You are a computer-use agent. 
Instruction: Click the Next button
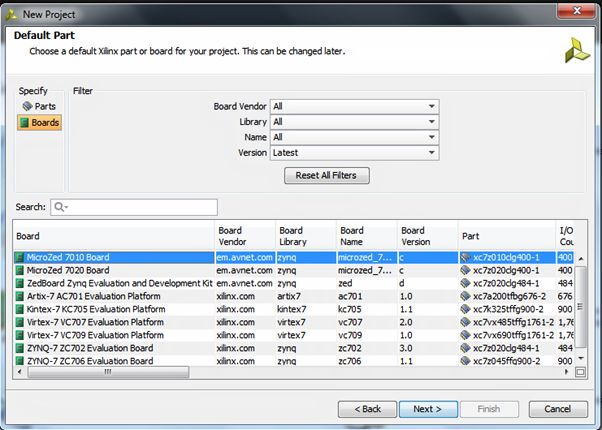pos(428,409)
